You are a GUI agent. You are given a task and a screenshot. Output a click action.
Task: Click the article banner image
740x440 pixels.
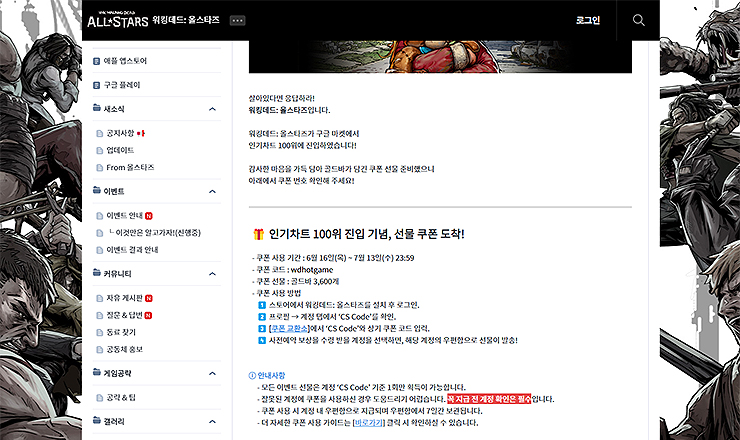point(440,57)
